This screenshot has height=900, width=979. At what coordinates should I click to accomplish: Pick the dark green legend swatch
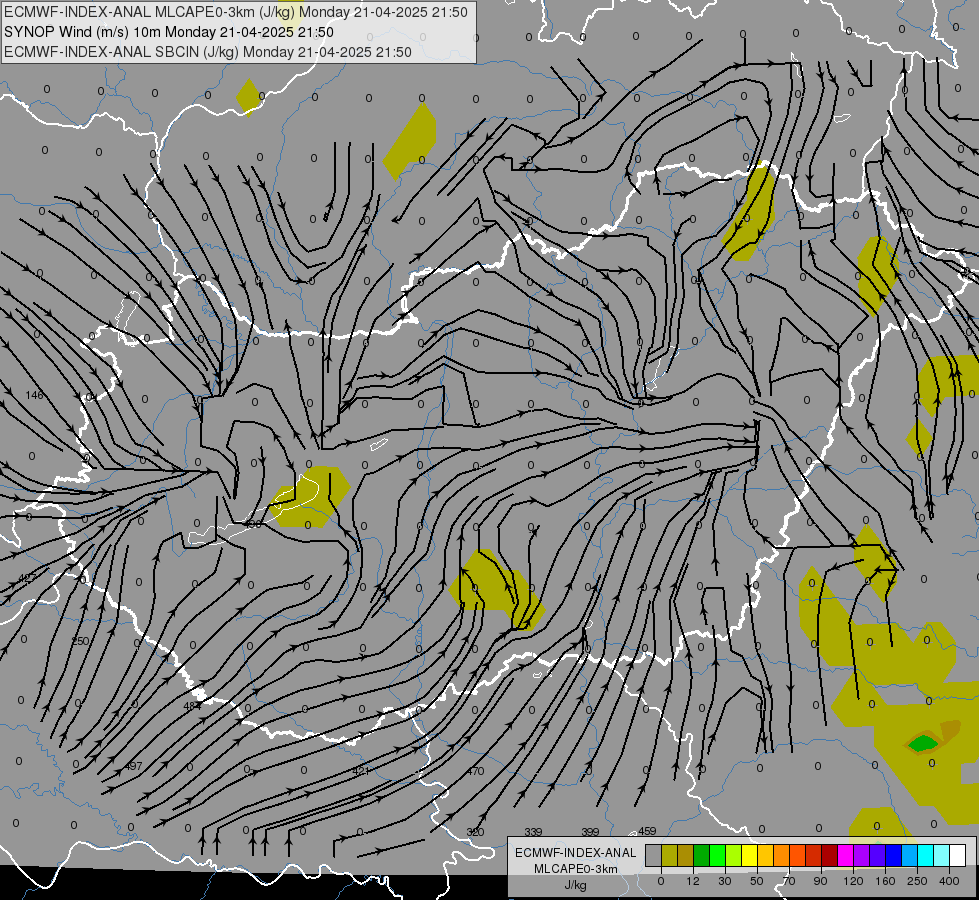pos(702,855)
